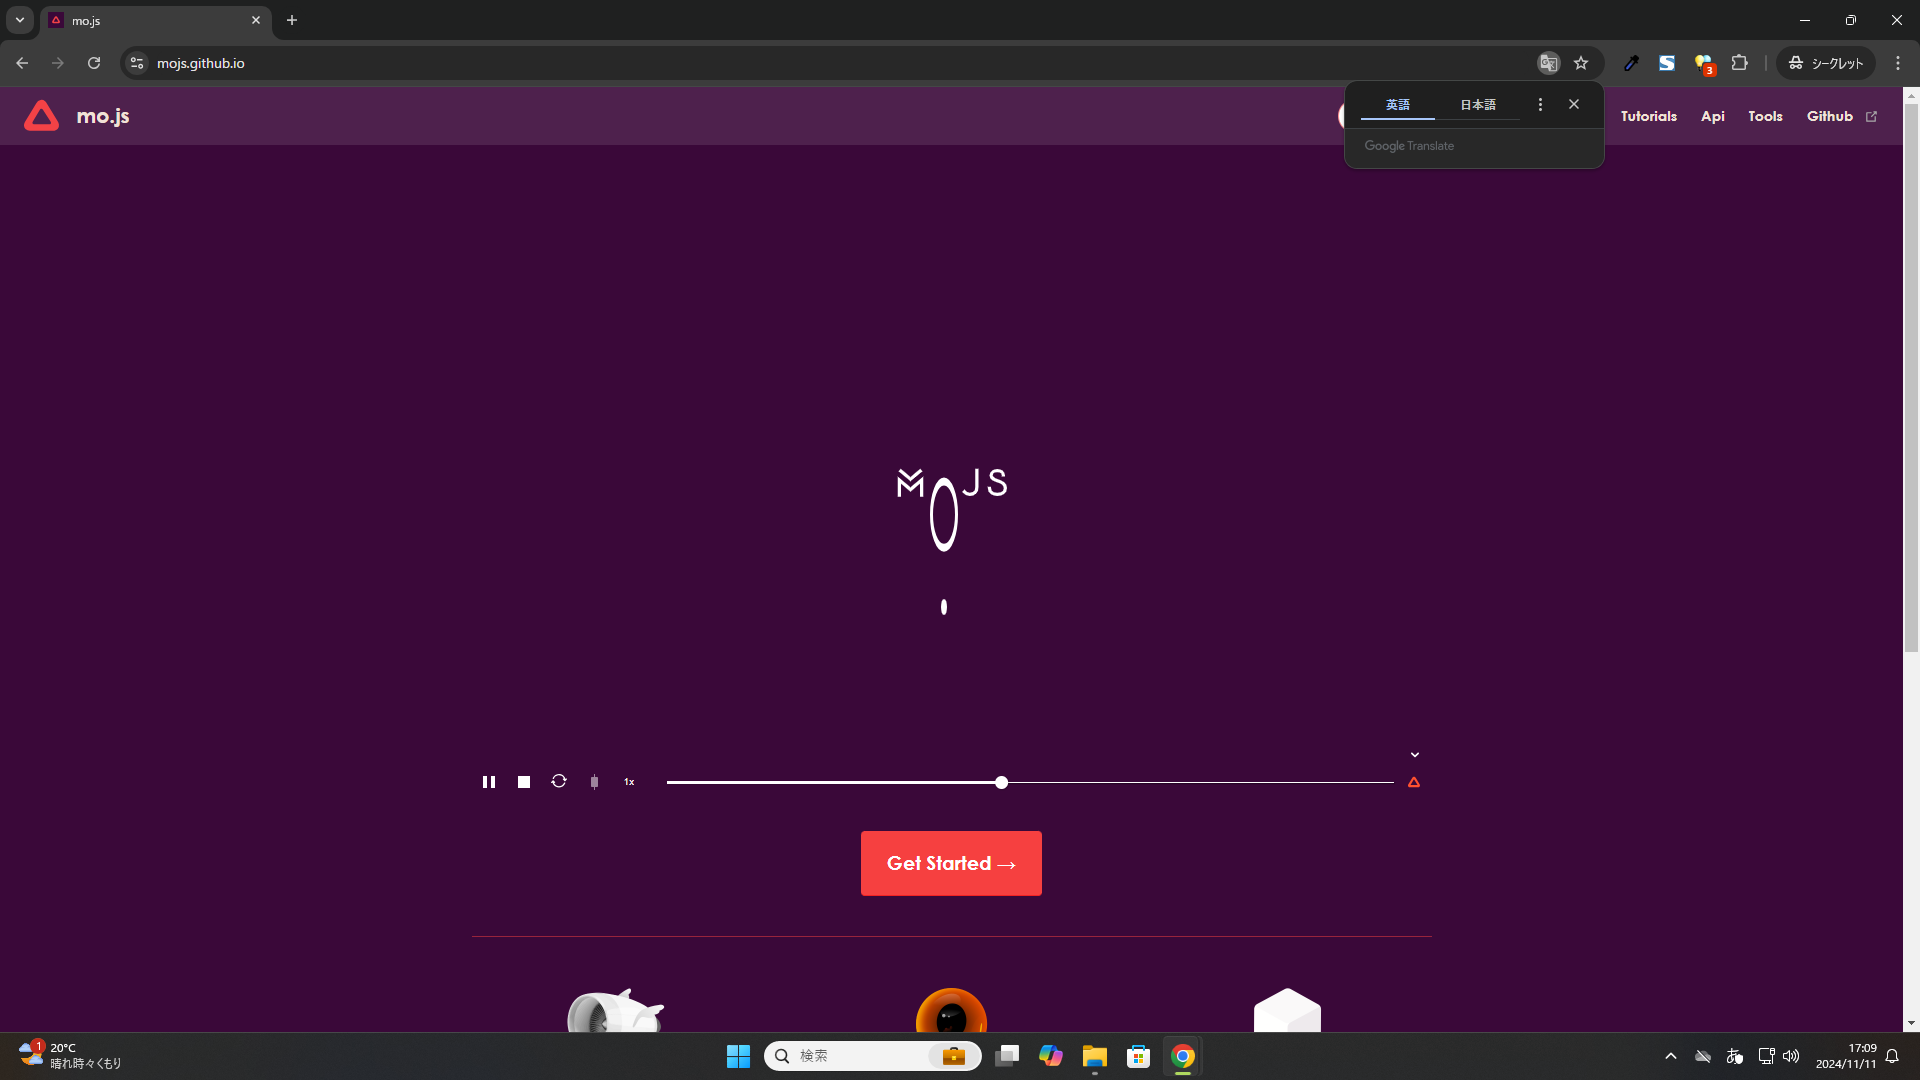This screenshot has height=1080, width=1920.
Task: Close the Google Translate popup
Action: coord(1574,104)
